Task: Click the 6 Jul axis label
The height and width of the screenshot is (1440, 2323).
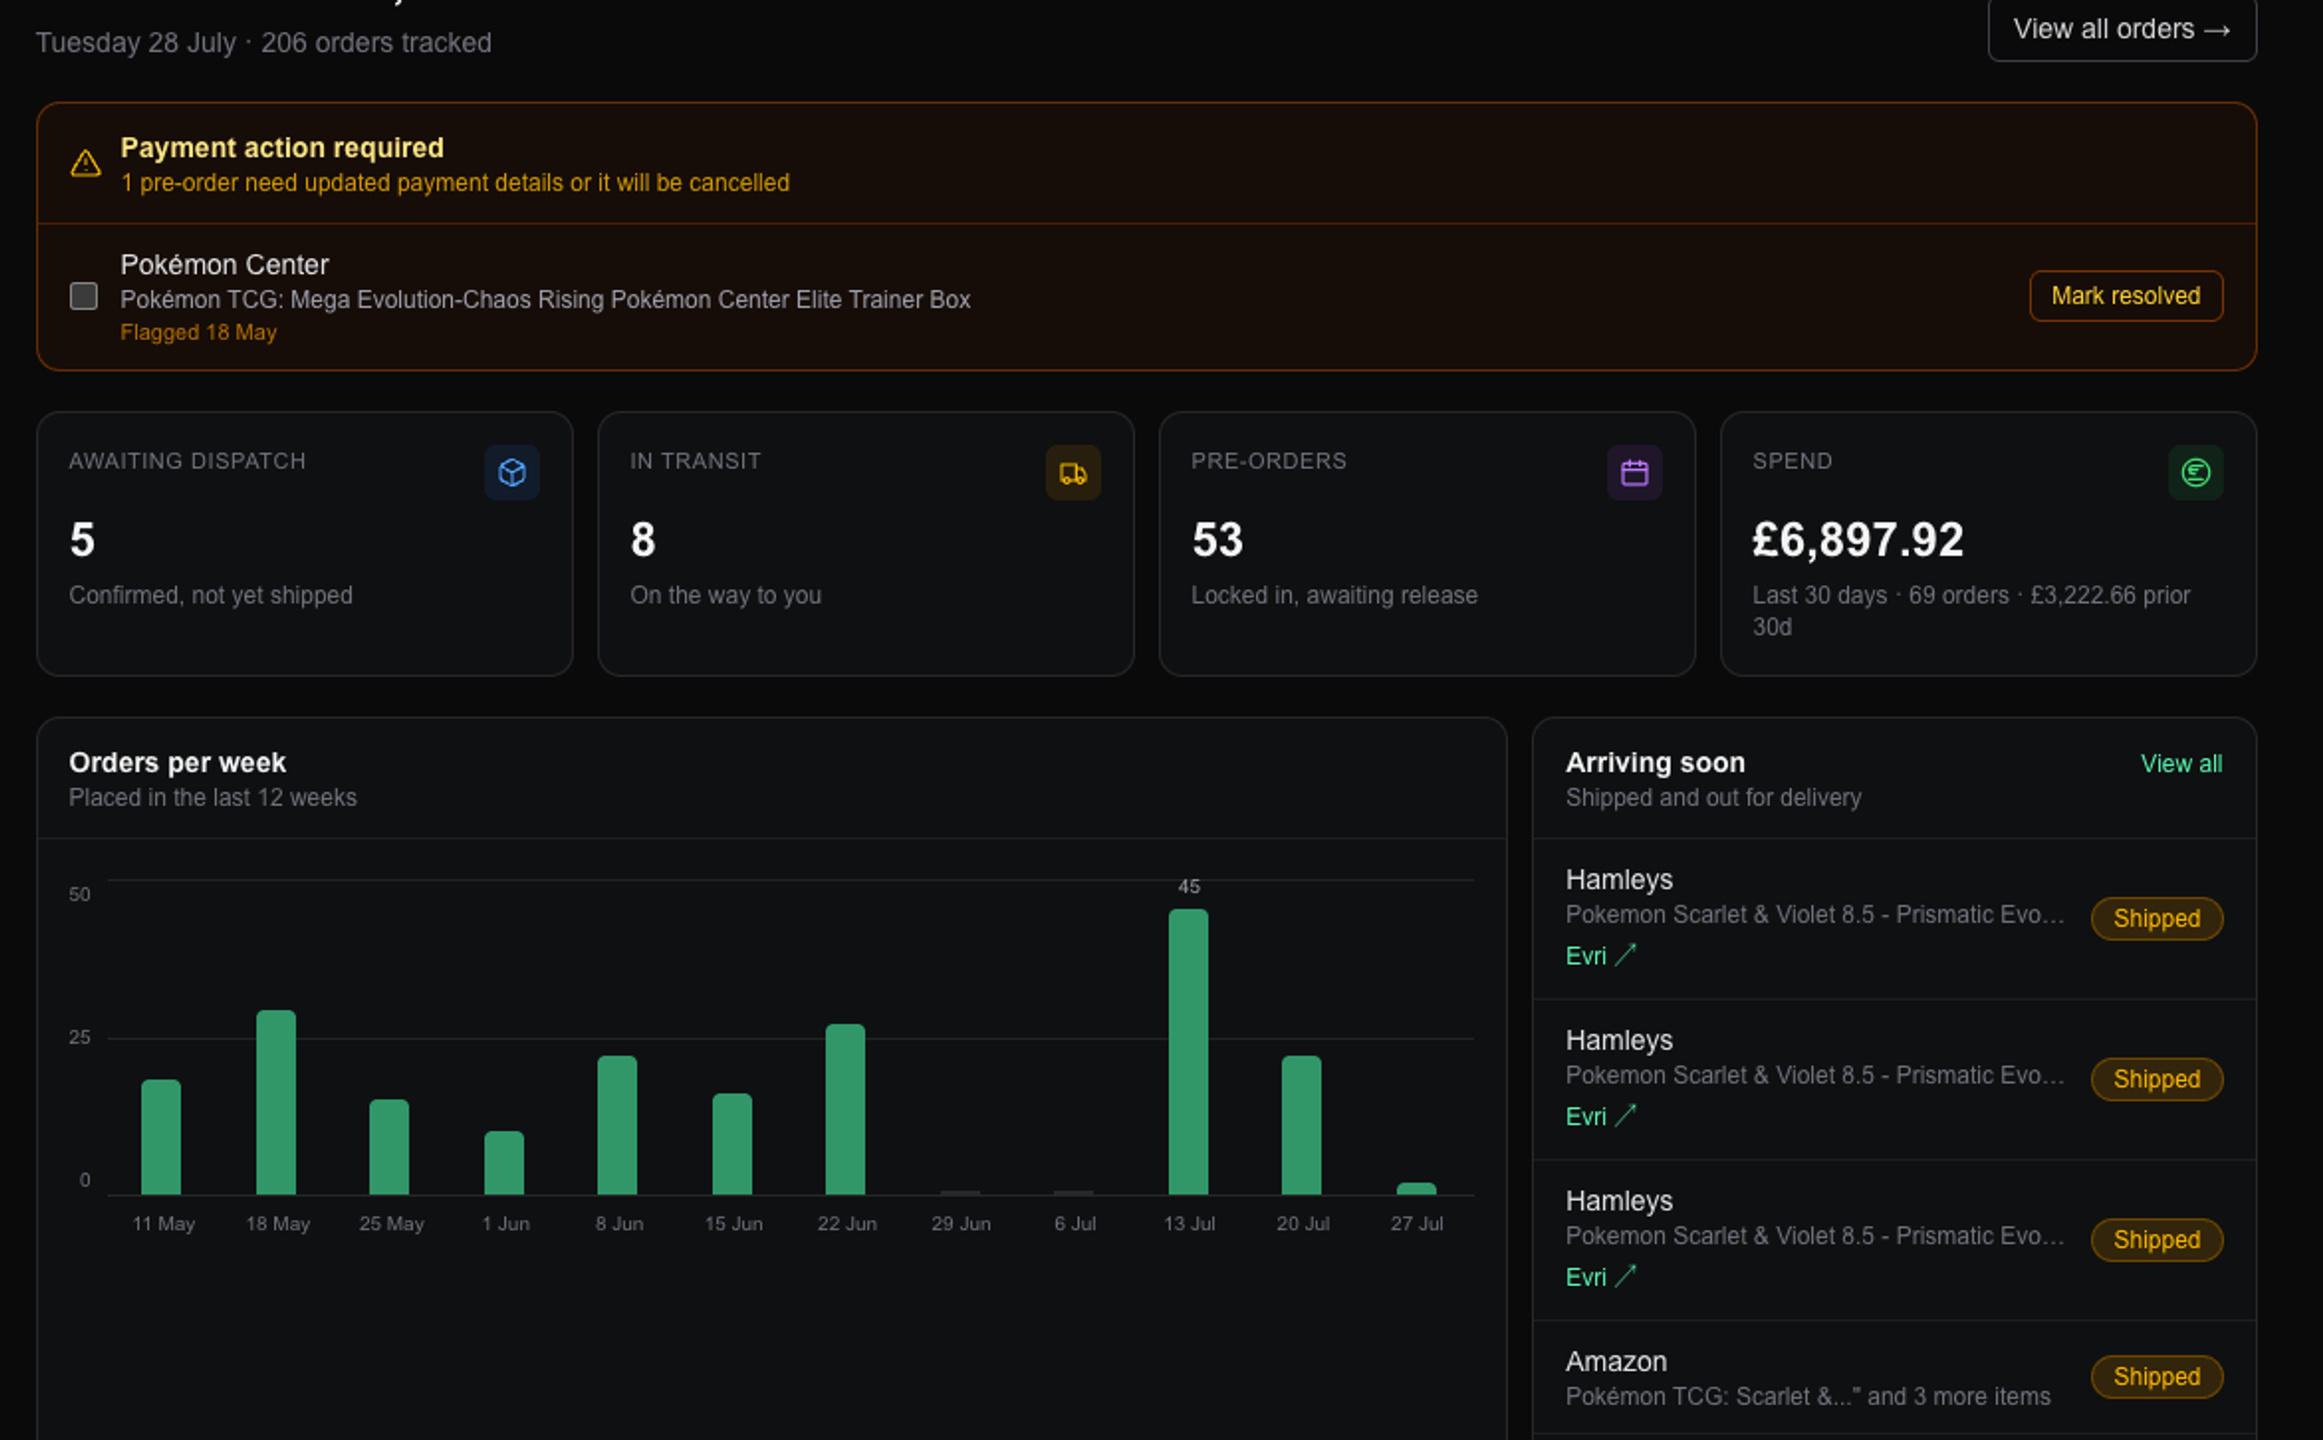Action: (1075, 1224)
